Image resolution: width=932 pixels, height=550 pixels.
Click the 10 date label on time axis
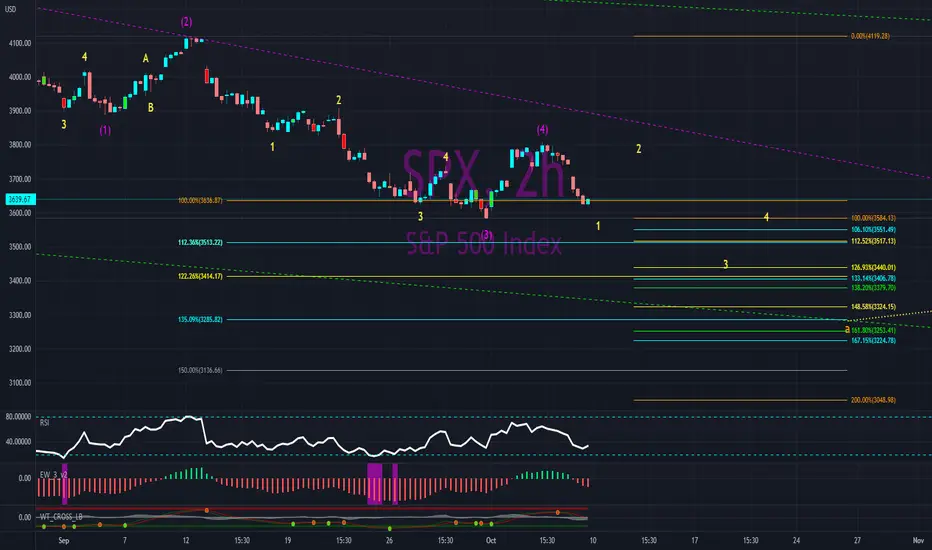pos(593,540)
